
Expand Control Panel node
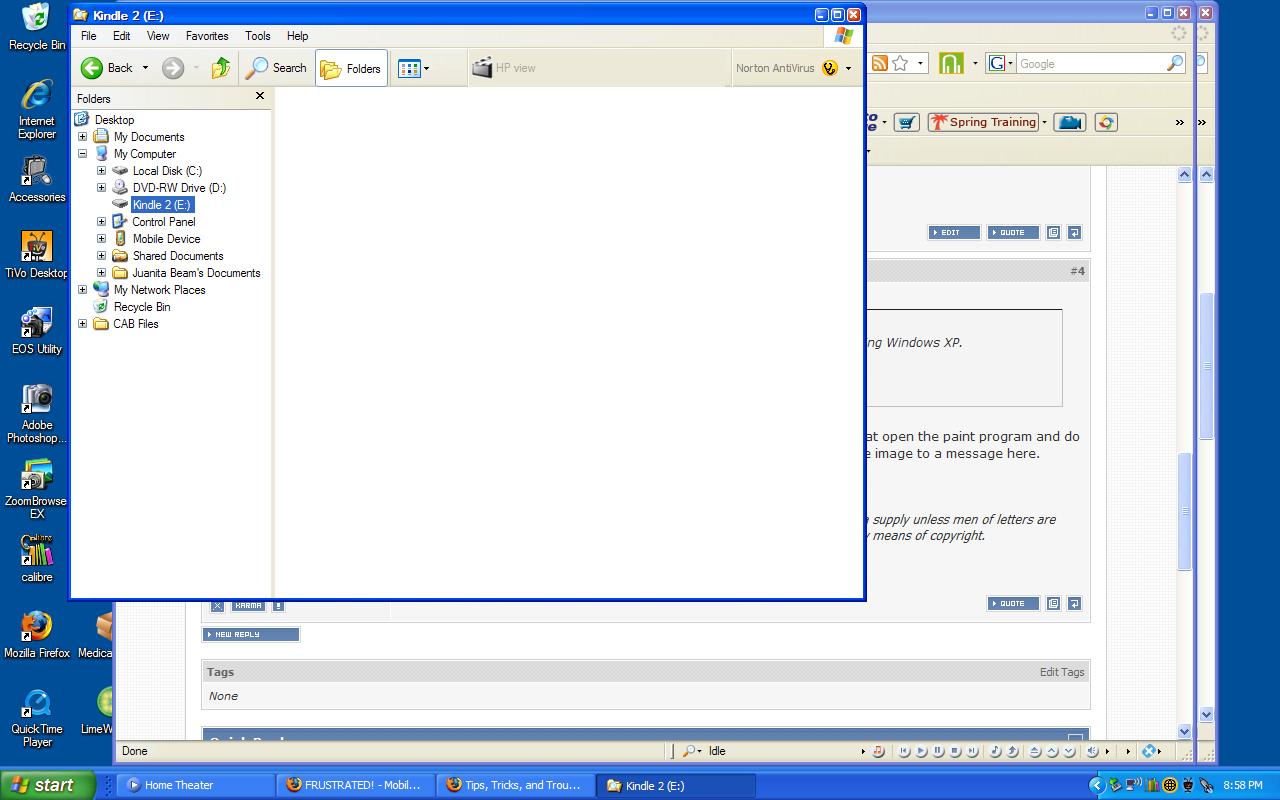[x=101, y=222]
